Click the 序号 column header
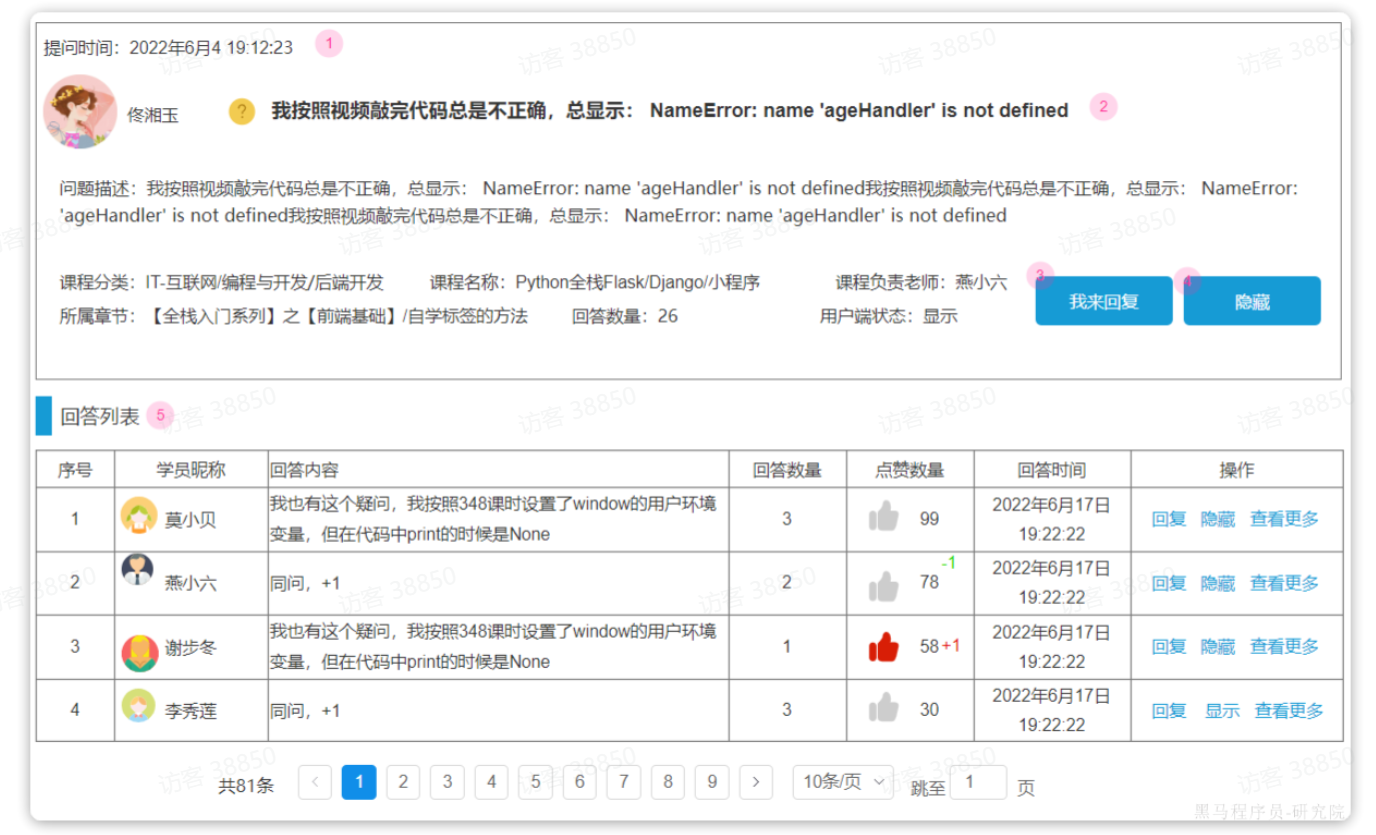 point(75,469)
